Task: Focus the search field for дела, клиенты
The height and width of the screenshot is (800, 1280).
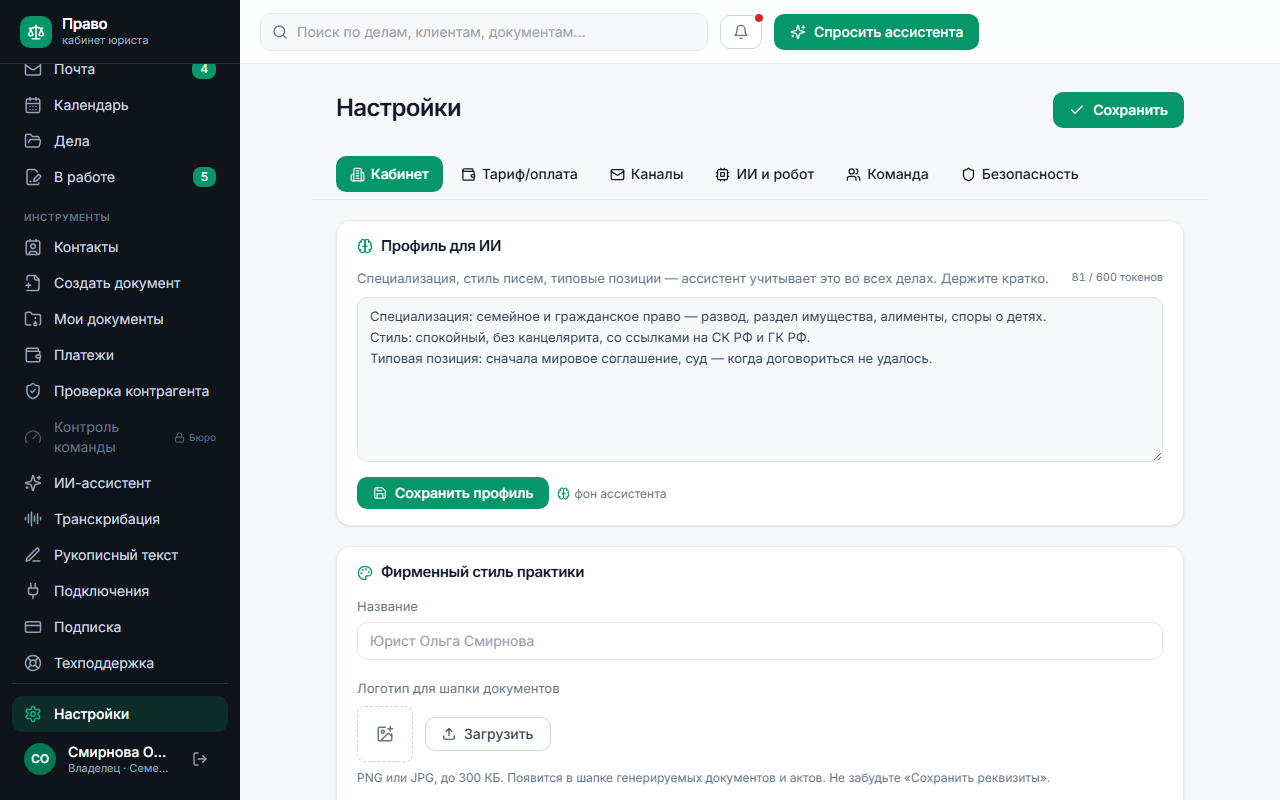Action: click(x=484, y=32)
